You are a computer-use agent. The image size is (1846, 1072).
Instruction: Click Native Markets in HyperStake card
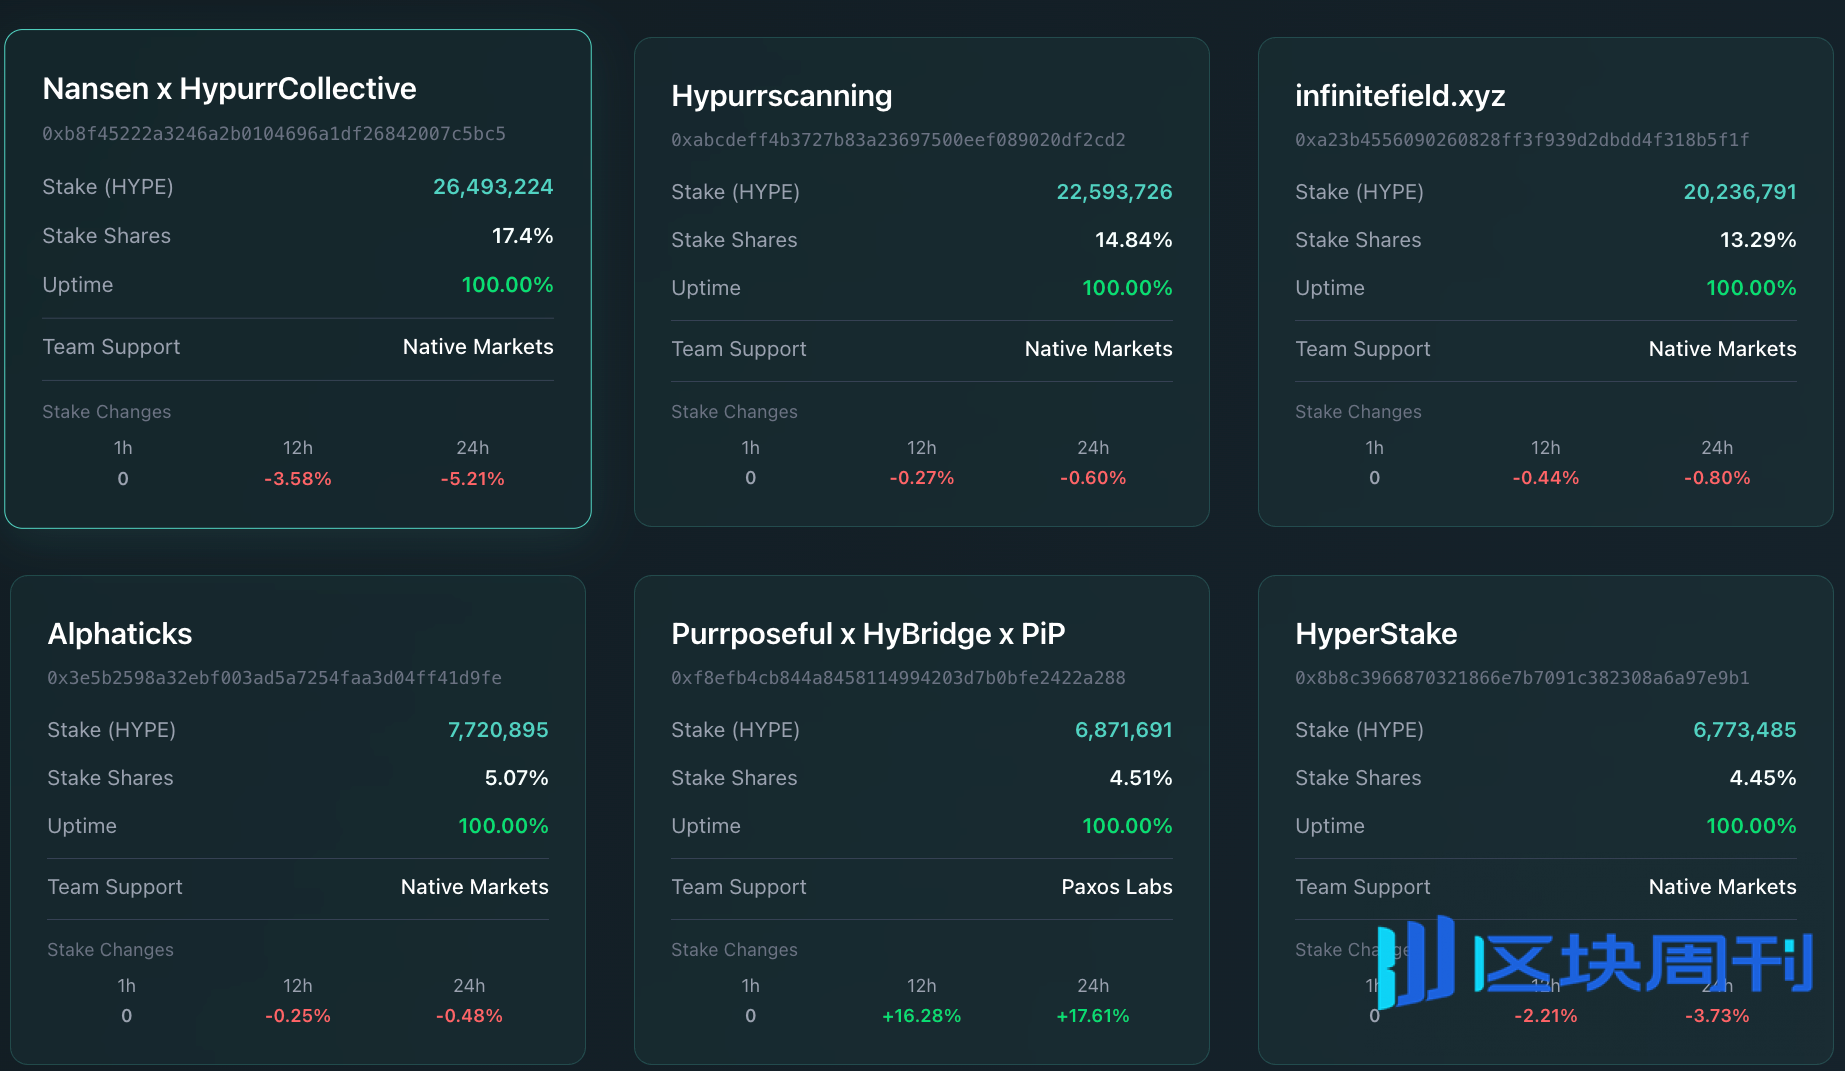[1722, 887]
